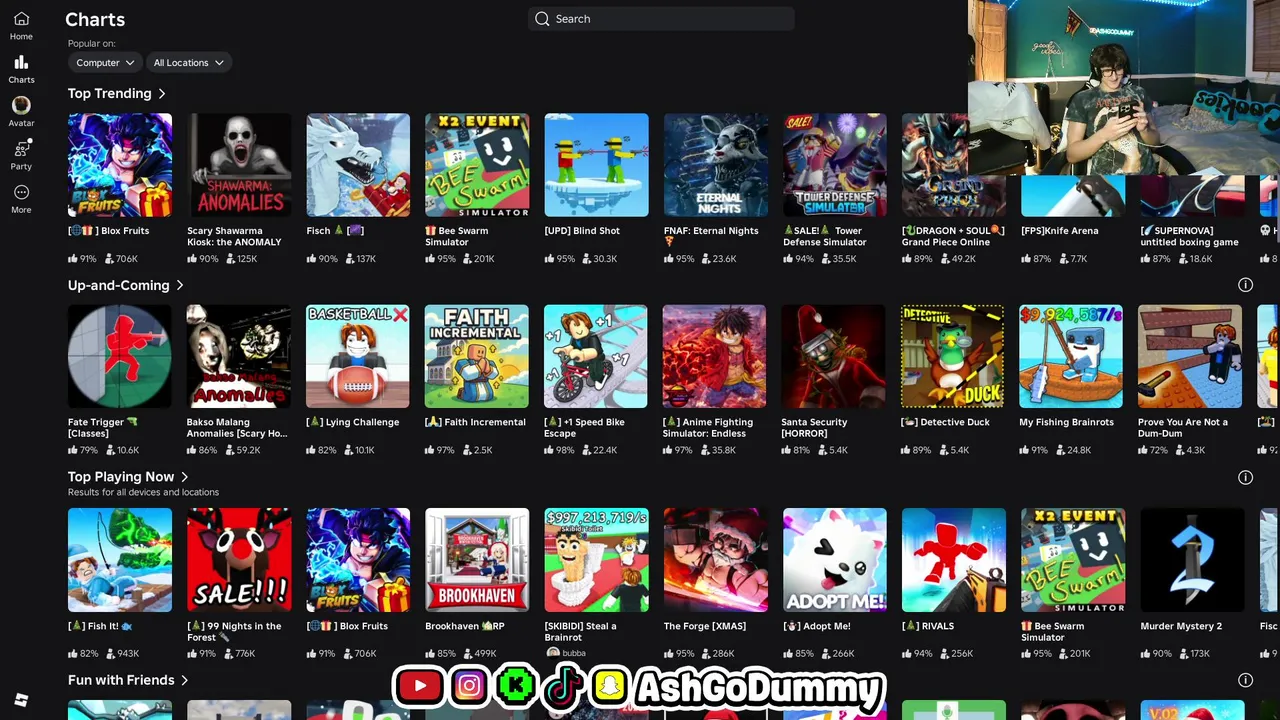This screenshot has width=1280, height=720.
Task: Expand the Top Trending section chevron
Action: click(162, 94)
